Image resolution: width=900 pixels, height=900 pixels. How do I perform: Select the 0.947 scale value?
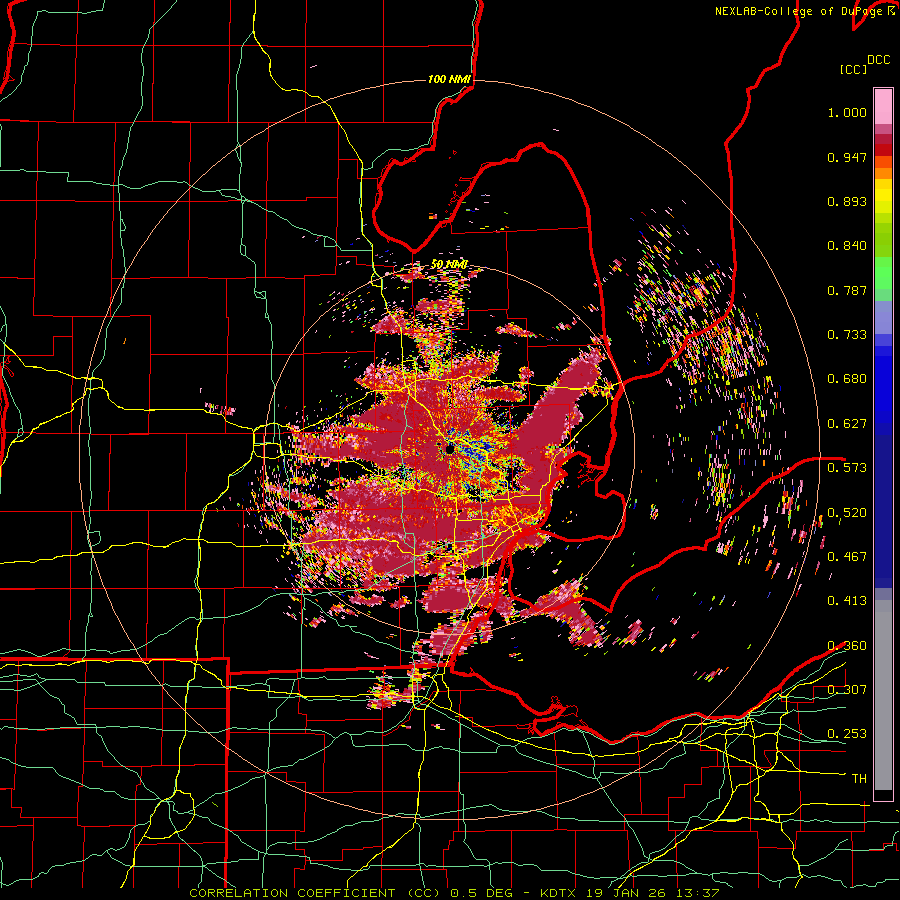[847, 157]
